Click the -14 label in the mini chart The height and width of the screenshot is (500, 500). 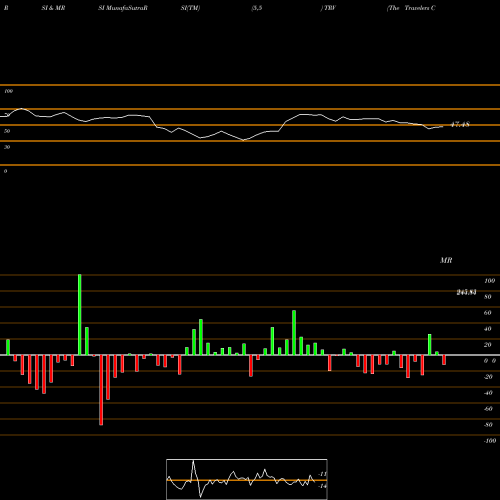tap(322, 486)
